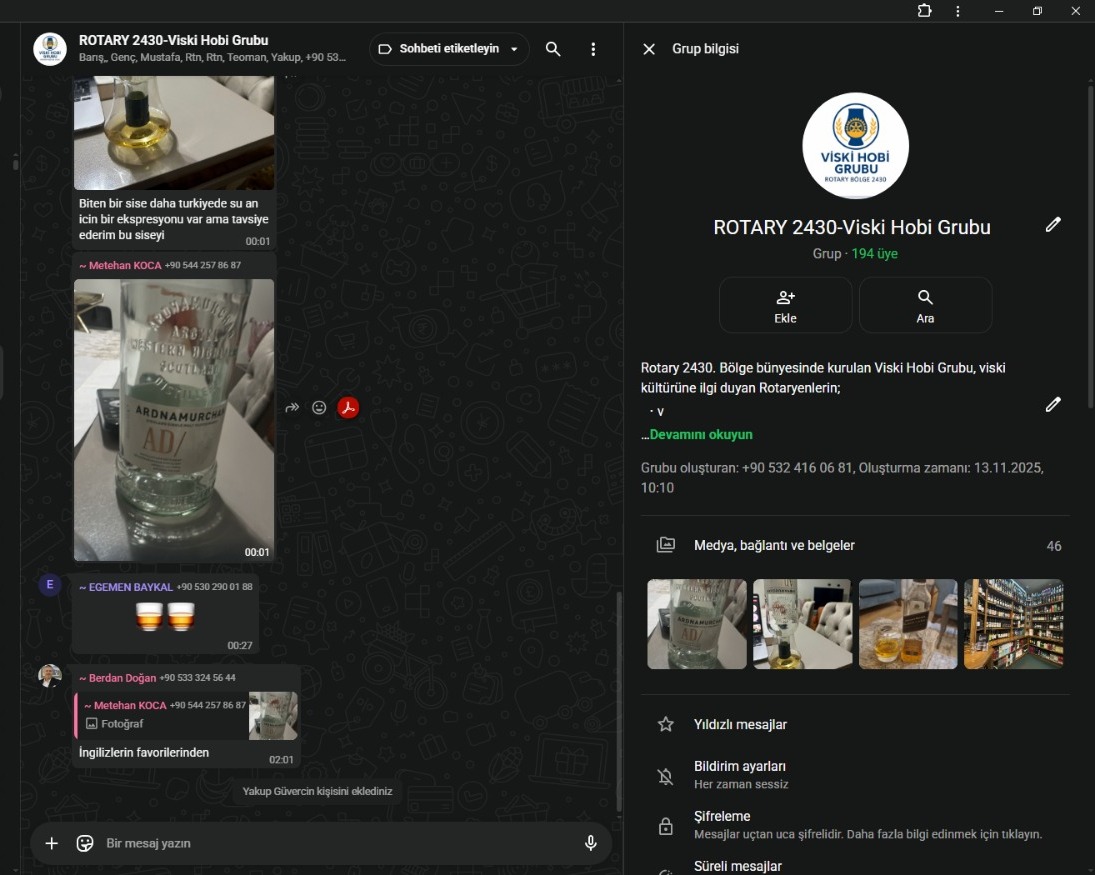Click the plus attachment icon

coord(52,843)
